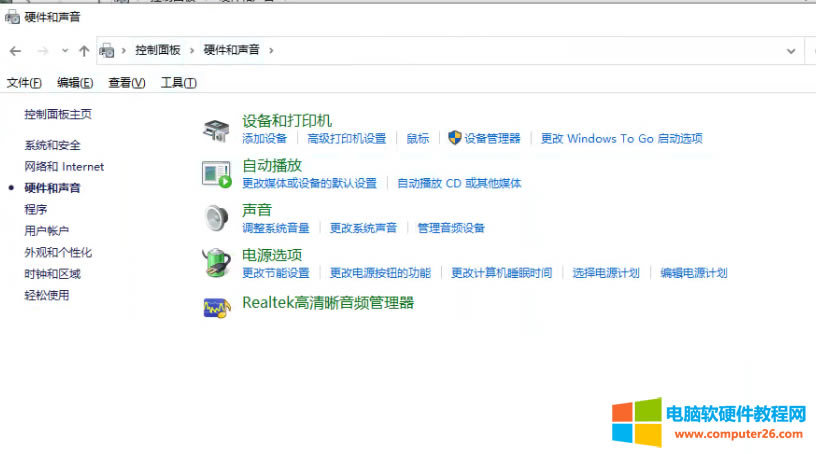The image size is (816, 454).
Task: Select 控制面板 in the breadcrumb path
Action: click(158, 50)
